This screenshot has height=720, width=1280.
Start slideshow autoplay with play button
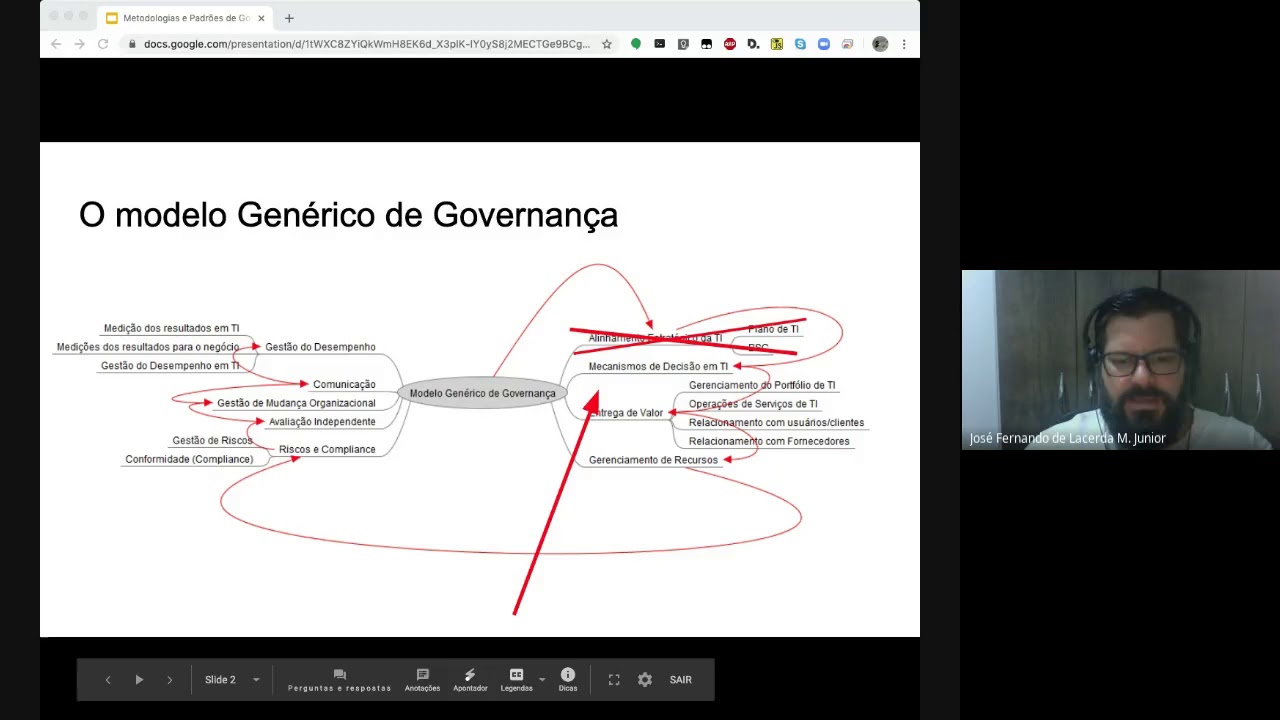(x=139, y=680)
